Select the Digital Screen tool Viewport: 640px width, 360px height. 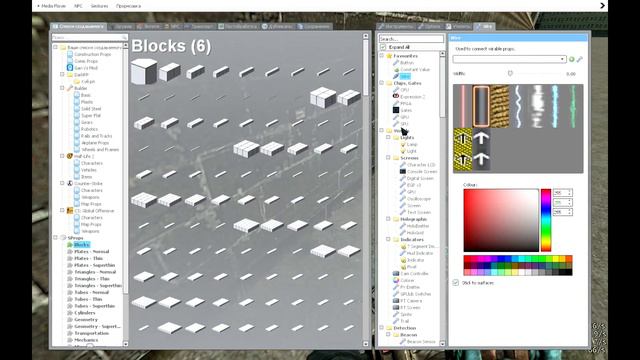pos(420,178)
